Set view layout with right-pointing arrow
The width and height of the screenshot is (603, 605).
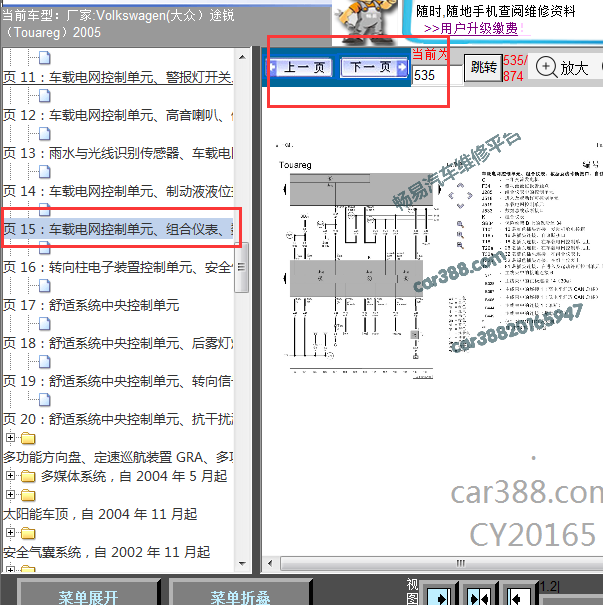439,596
